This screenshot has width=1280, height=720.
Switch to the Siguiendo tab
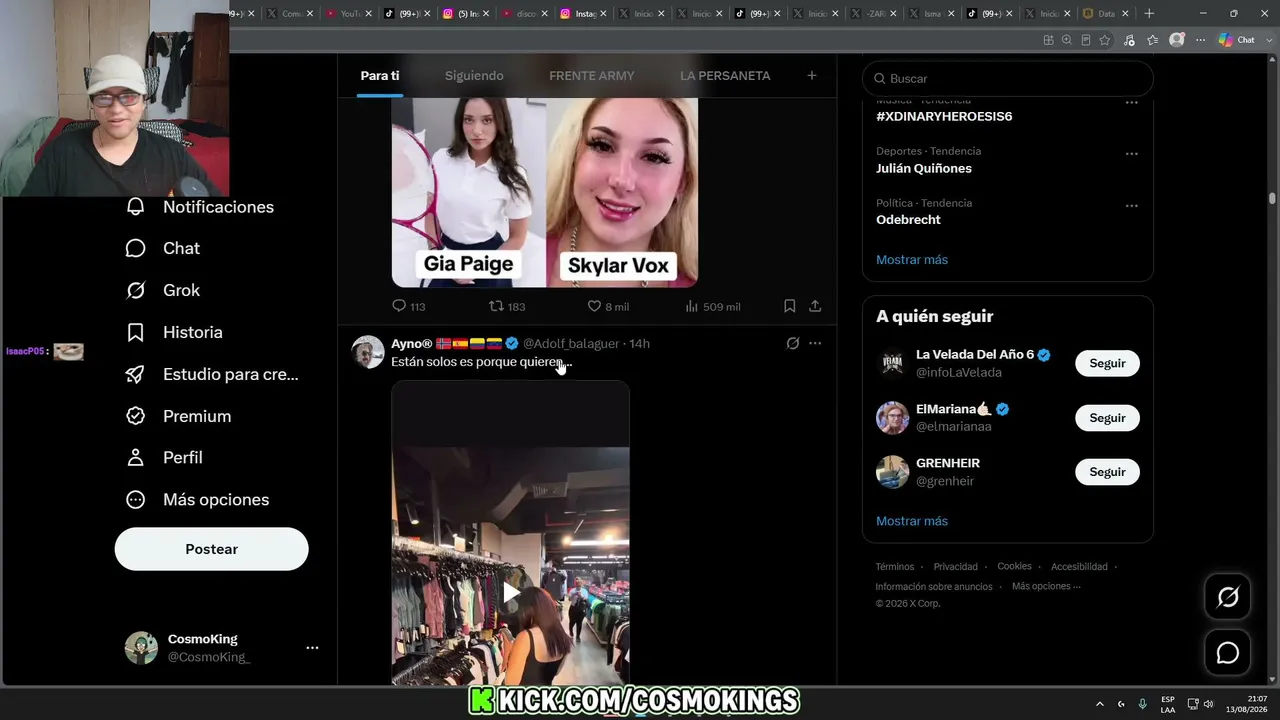(x=474, y=75)
